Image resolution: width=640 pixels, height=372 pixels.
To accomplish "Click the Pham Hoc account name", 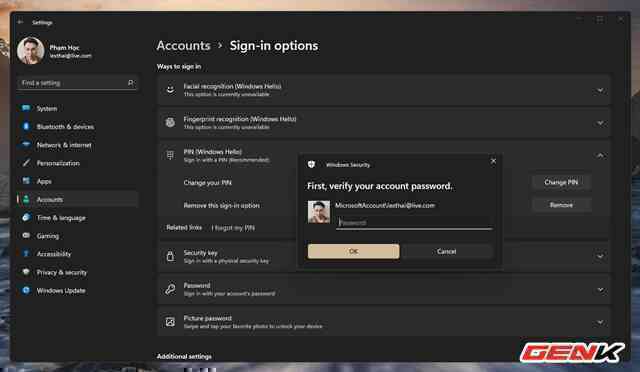I will [x=64, y=47].
